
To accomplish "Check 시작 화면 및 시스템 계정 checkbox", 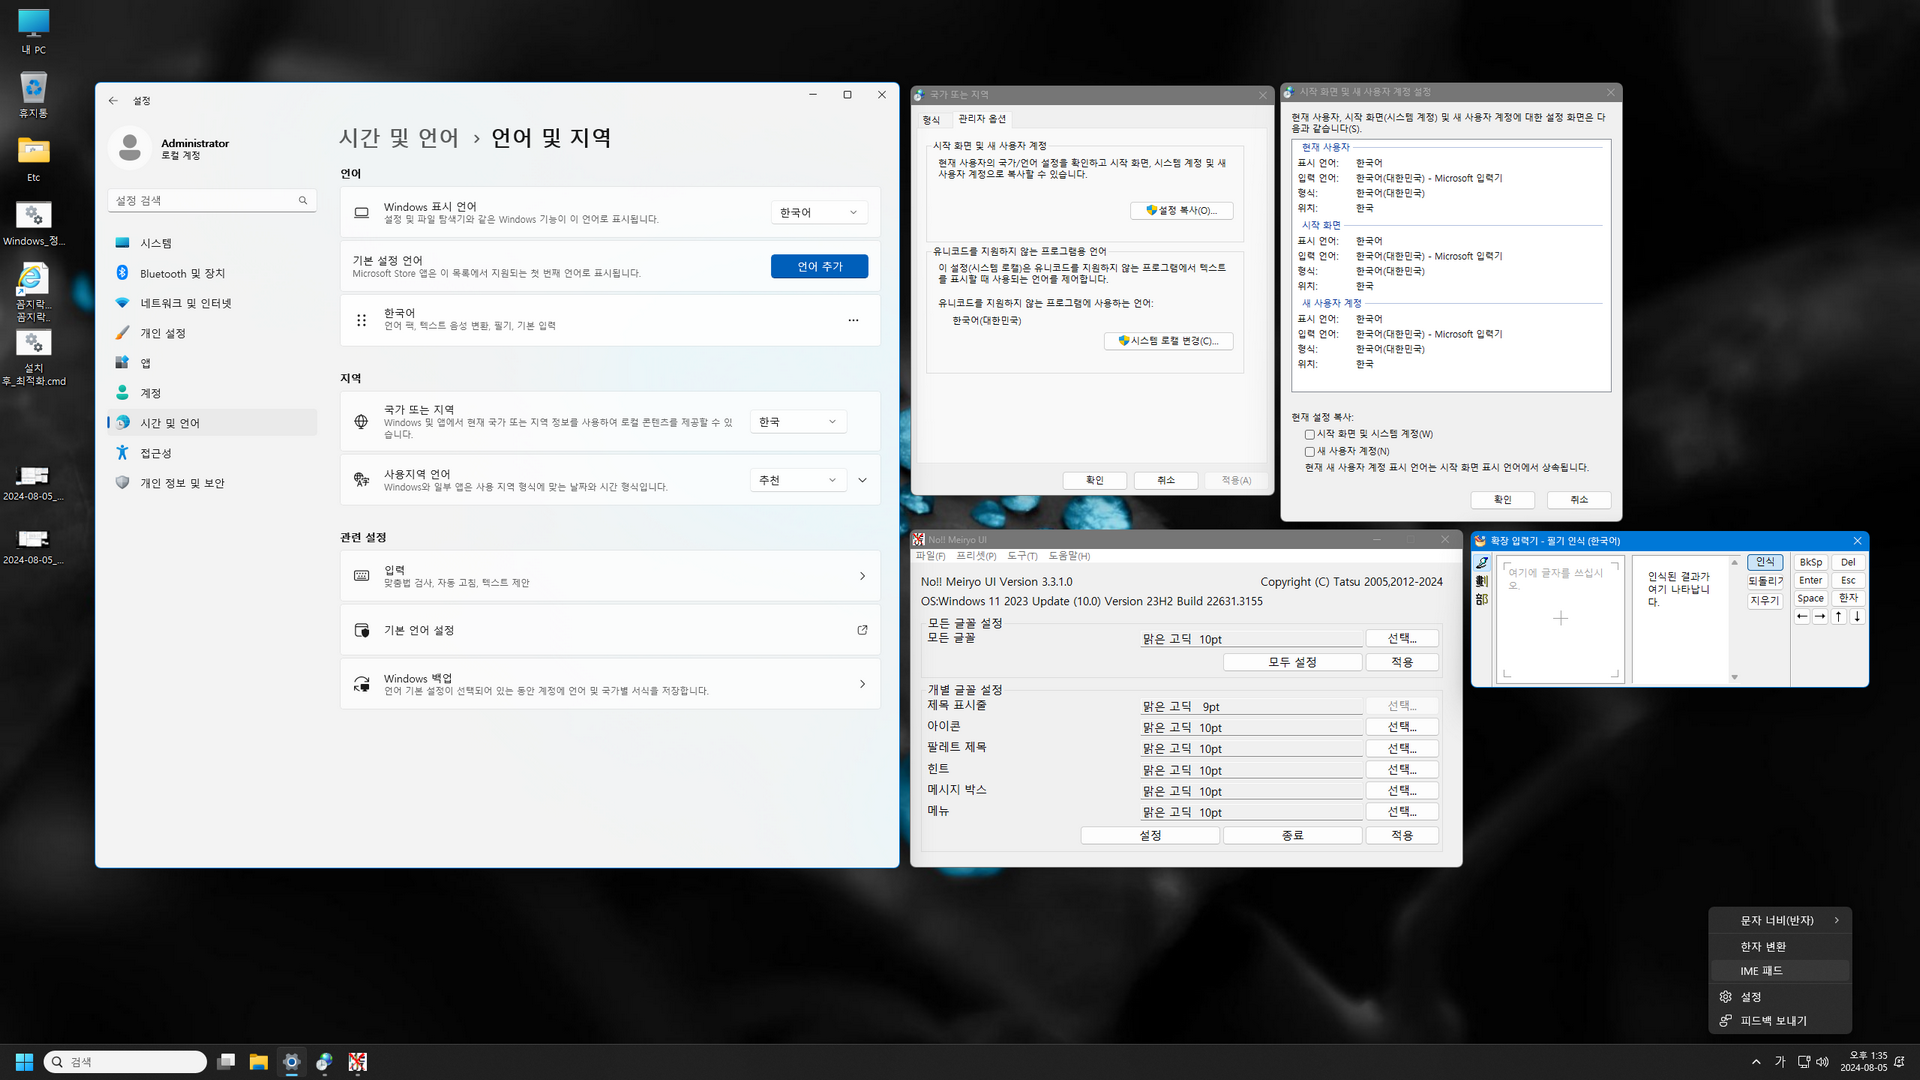I will (x=1310, y=434).
